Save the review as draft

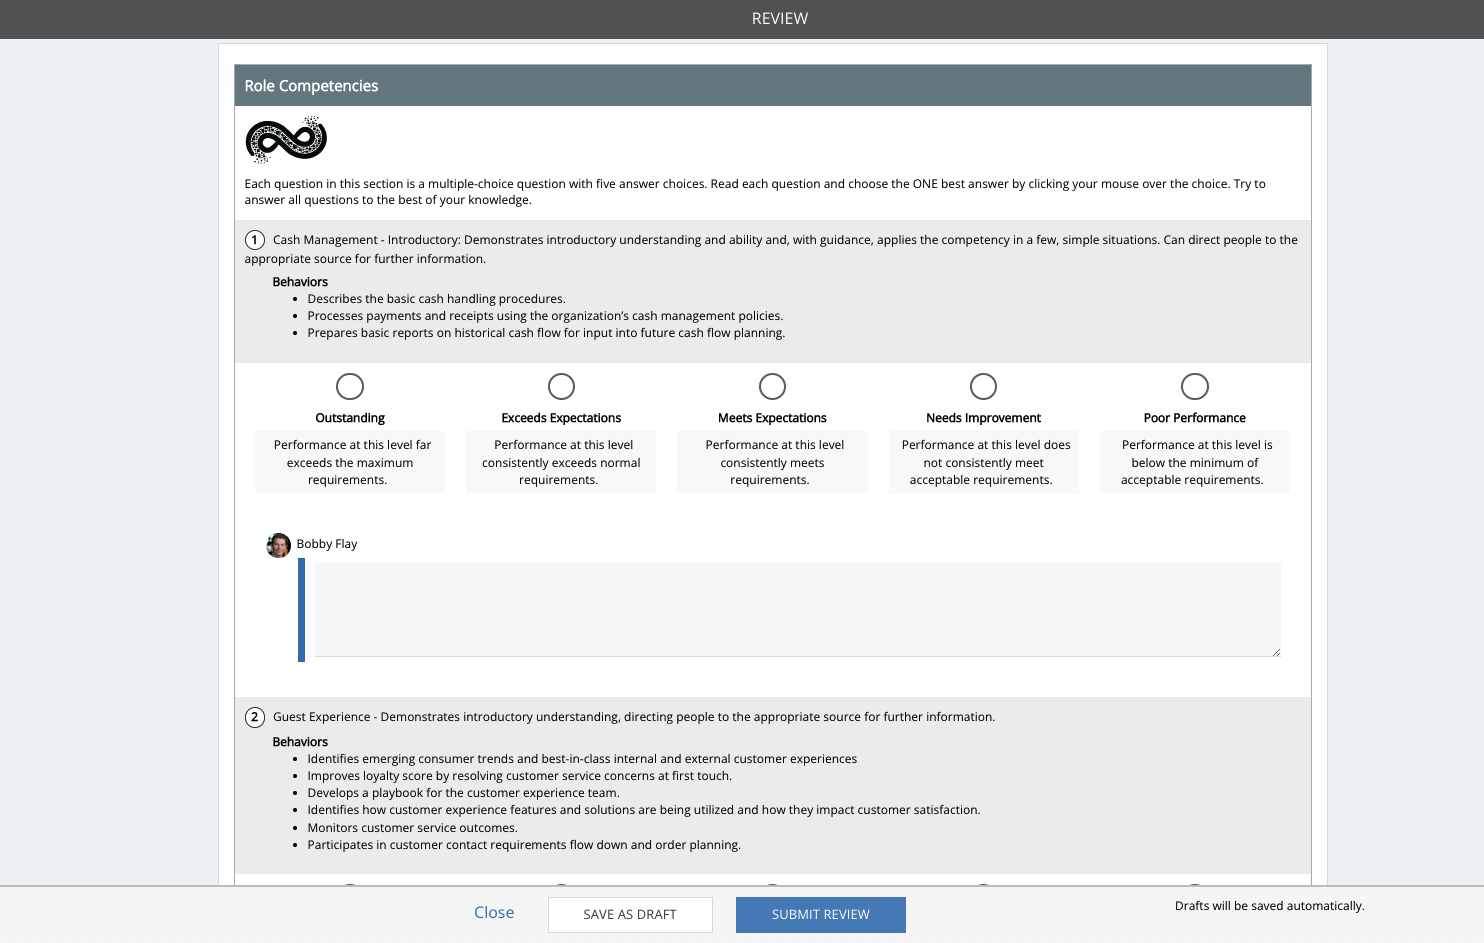[x=630, y=915]
